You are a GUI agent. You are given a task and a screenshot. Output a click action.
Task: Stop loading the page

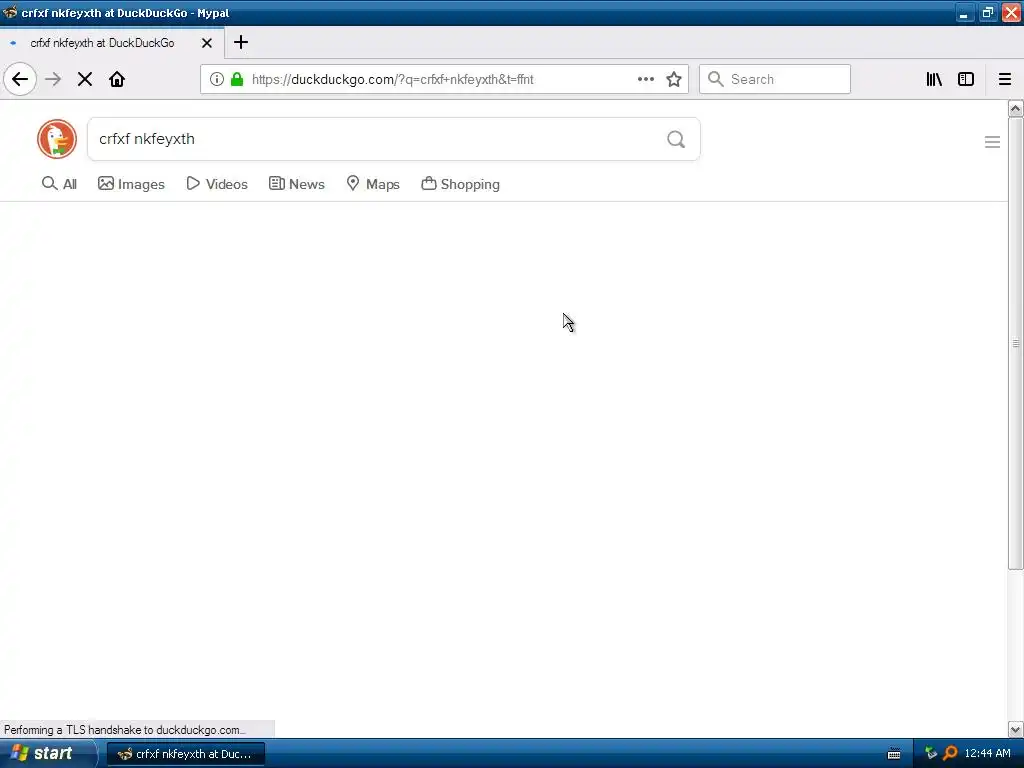[85, 80]
